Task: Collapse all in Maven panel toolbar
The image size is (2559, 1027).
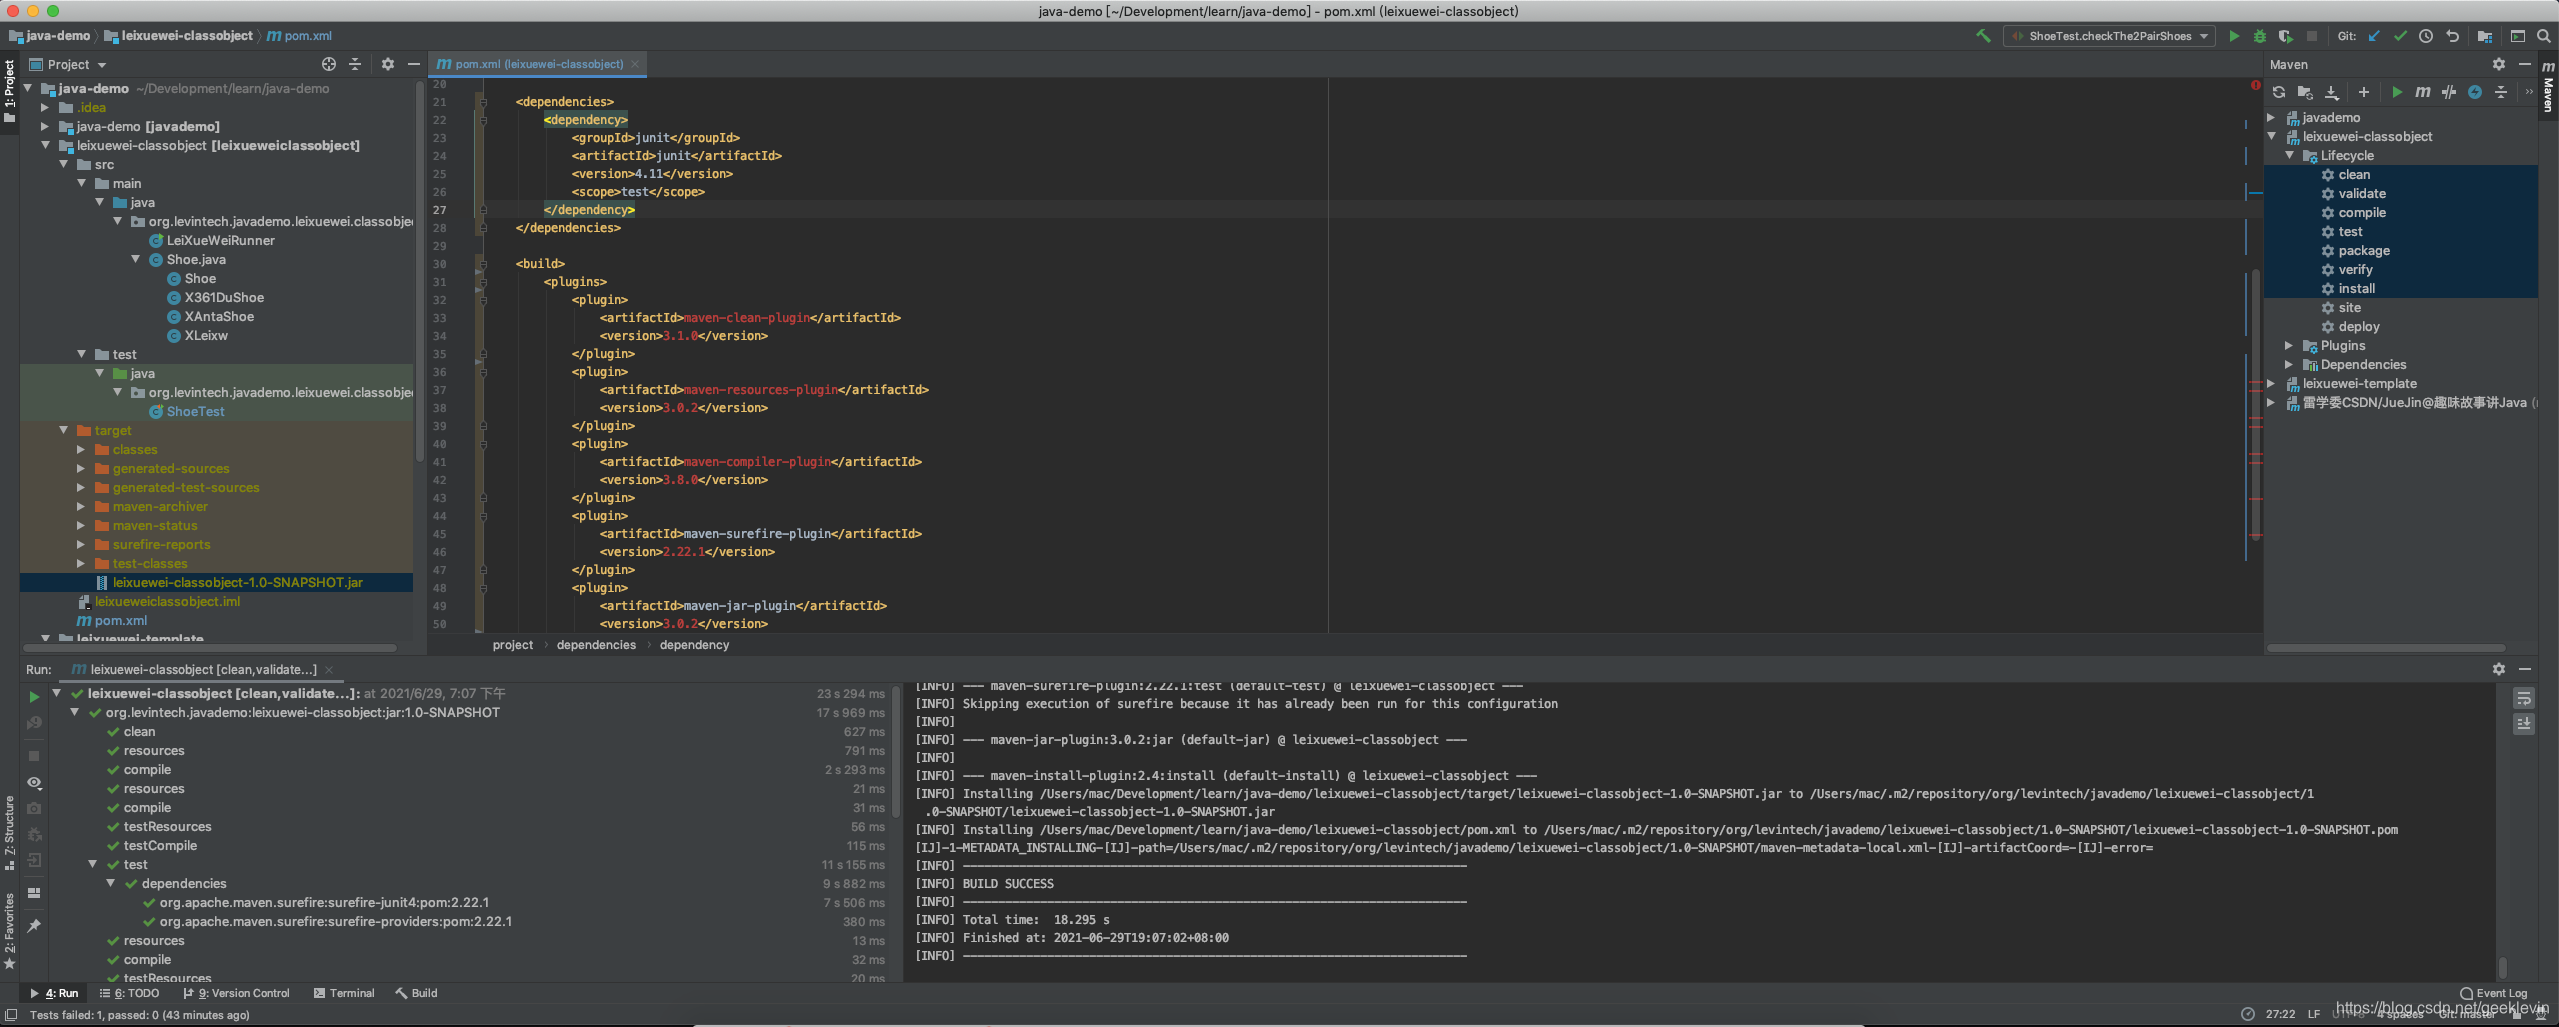Action: click(x=2501, y=92)
